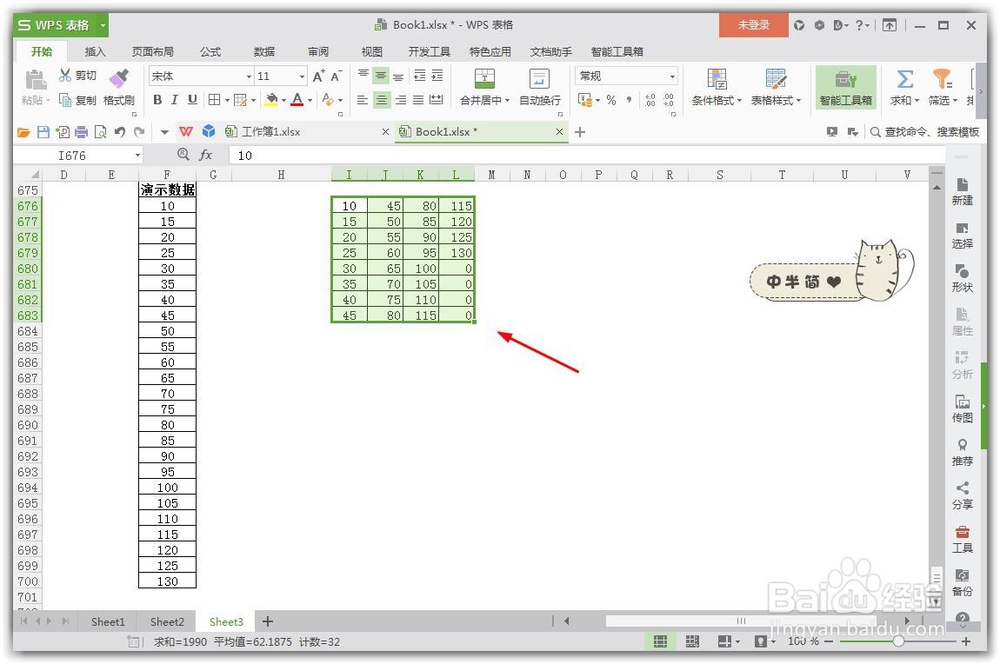The height and width of the screenshot is (664, 1000).
Task: Toggle Bold formatting
Action: click(x=158, y=100)
